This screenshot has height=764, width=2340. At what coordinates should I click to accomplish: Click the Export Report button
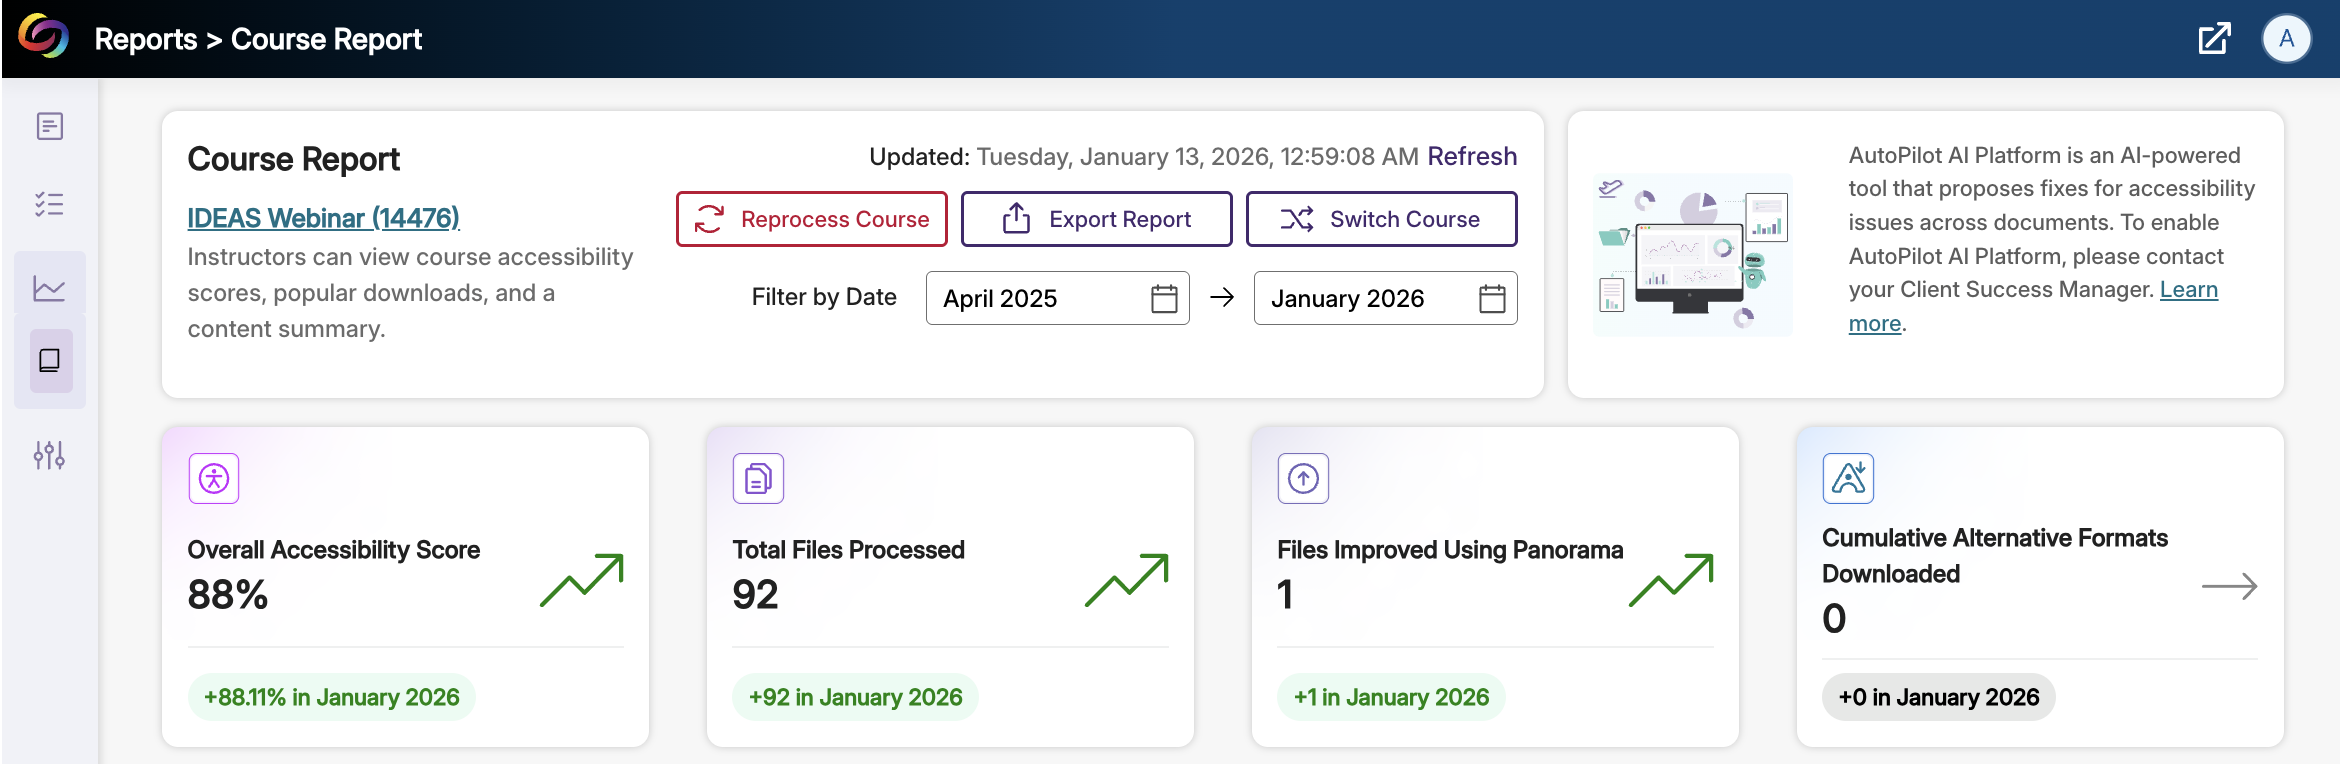coord(1096,218)
